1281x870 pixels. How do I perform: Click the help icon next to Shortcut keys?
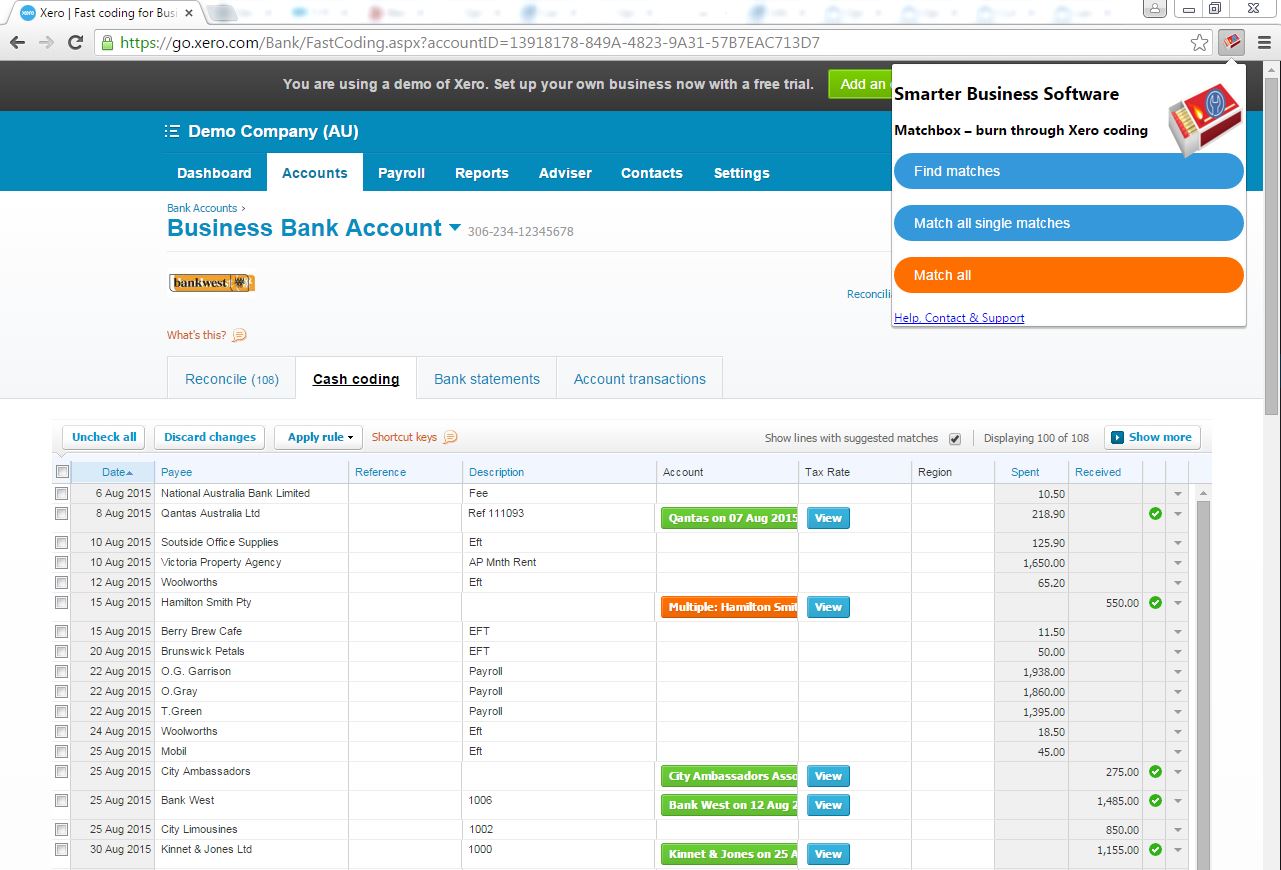[x=450, y=437]
